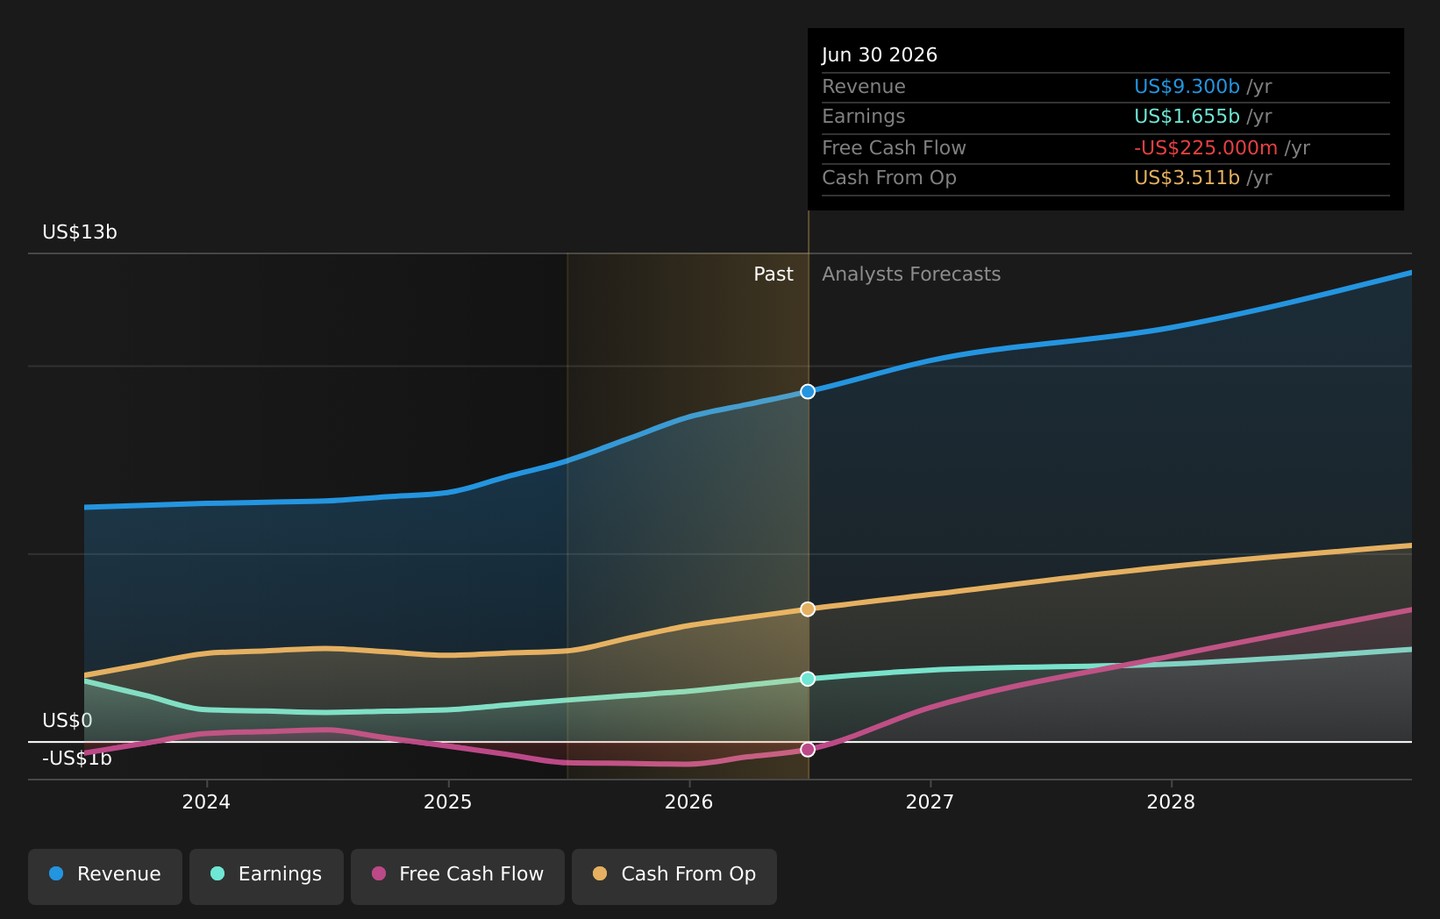Viewport: 1440px width, 919px height.
Task: Click the US$9.300b revenue value in tooltip
Action: [1187, 87]
